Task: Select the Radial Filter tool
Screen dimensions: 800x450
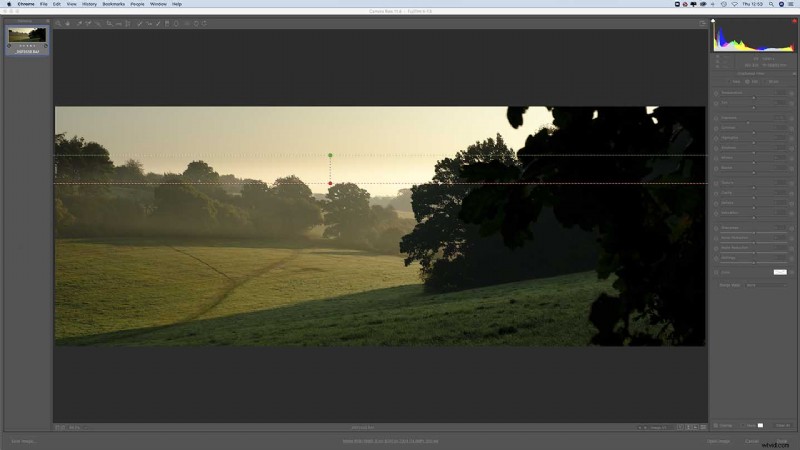Action: 176,23
